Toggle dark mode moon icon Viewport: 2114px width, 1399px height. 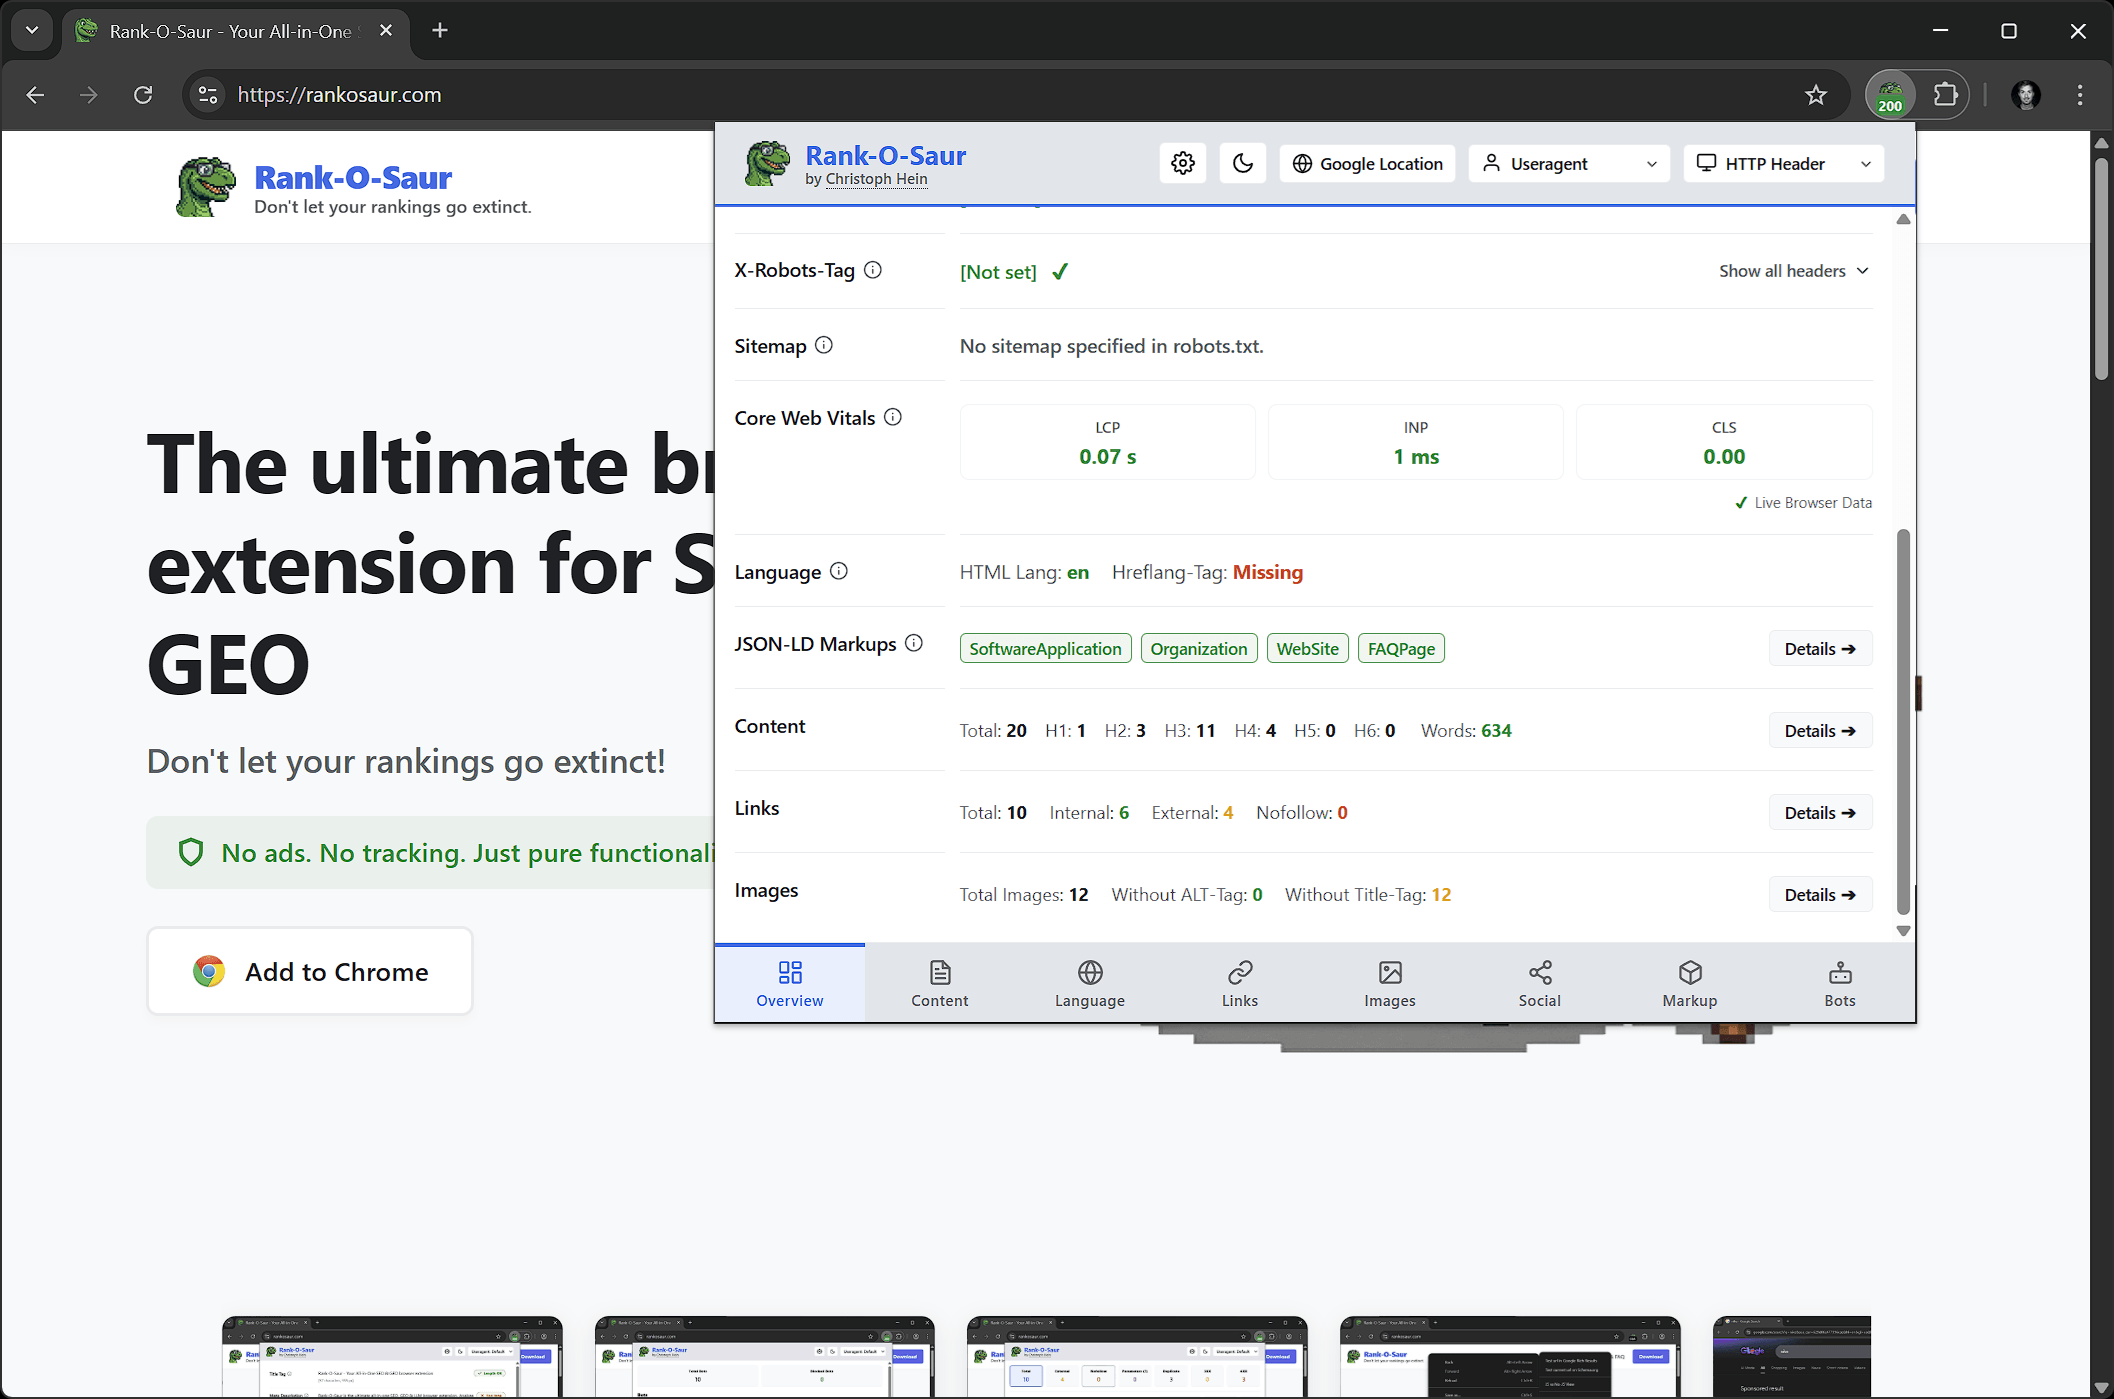tap(1243, 163)
